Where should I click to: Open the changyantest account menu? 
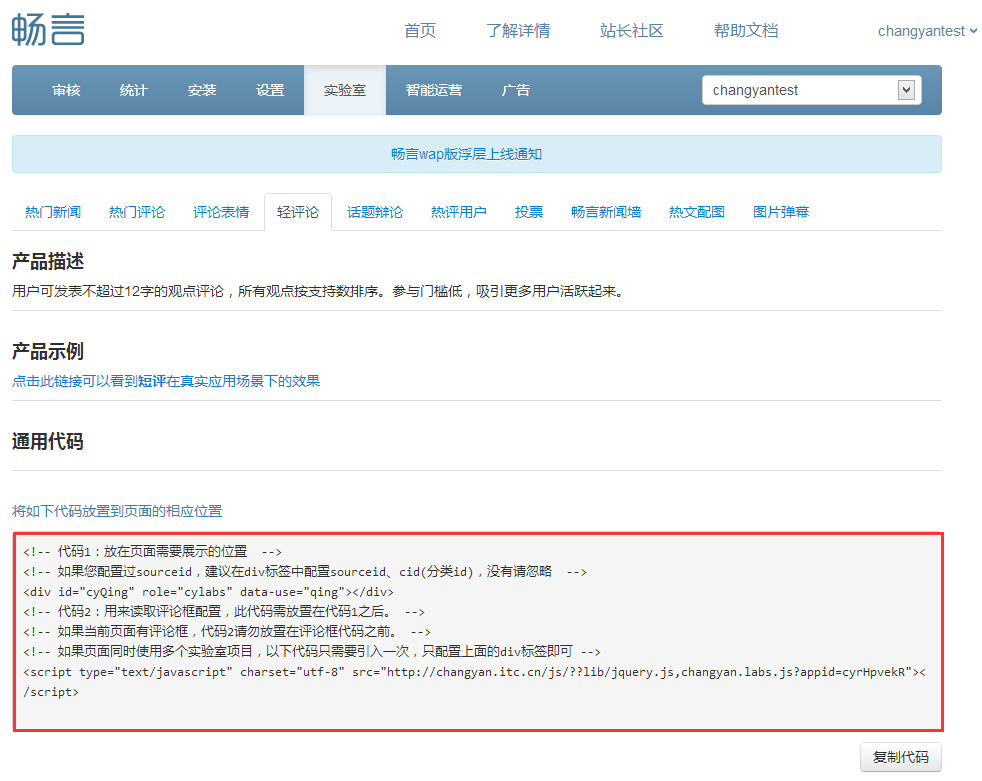coord(920,31)
